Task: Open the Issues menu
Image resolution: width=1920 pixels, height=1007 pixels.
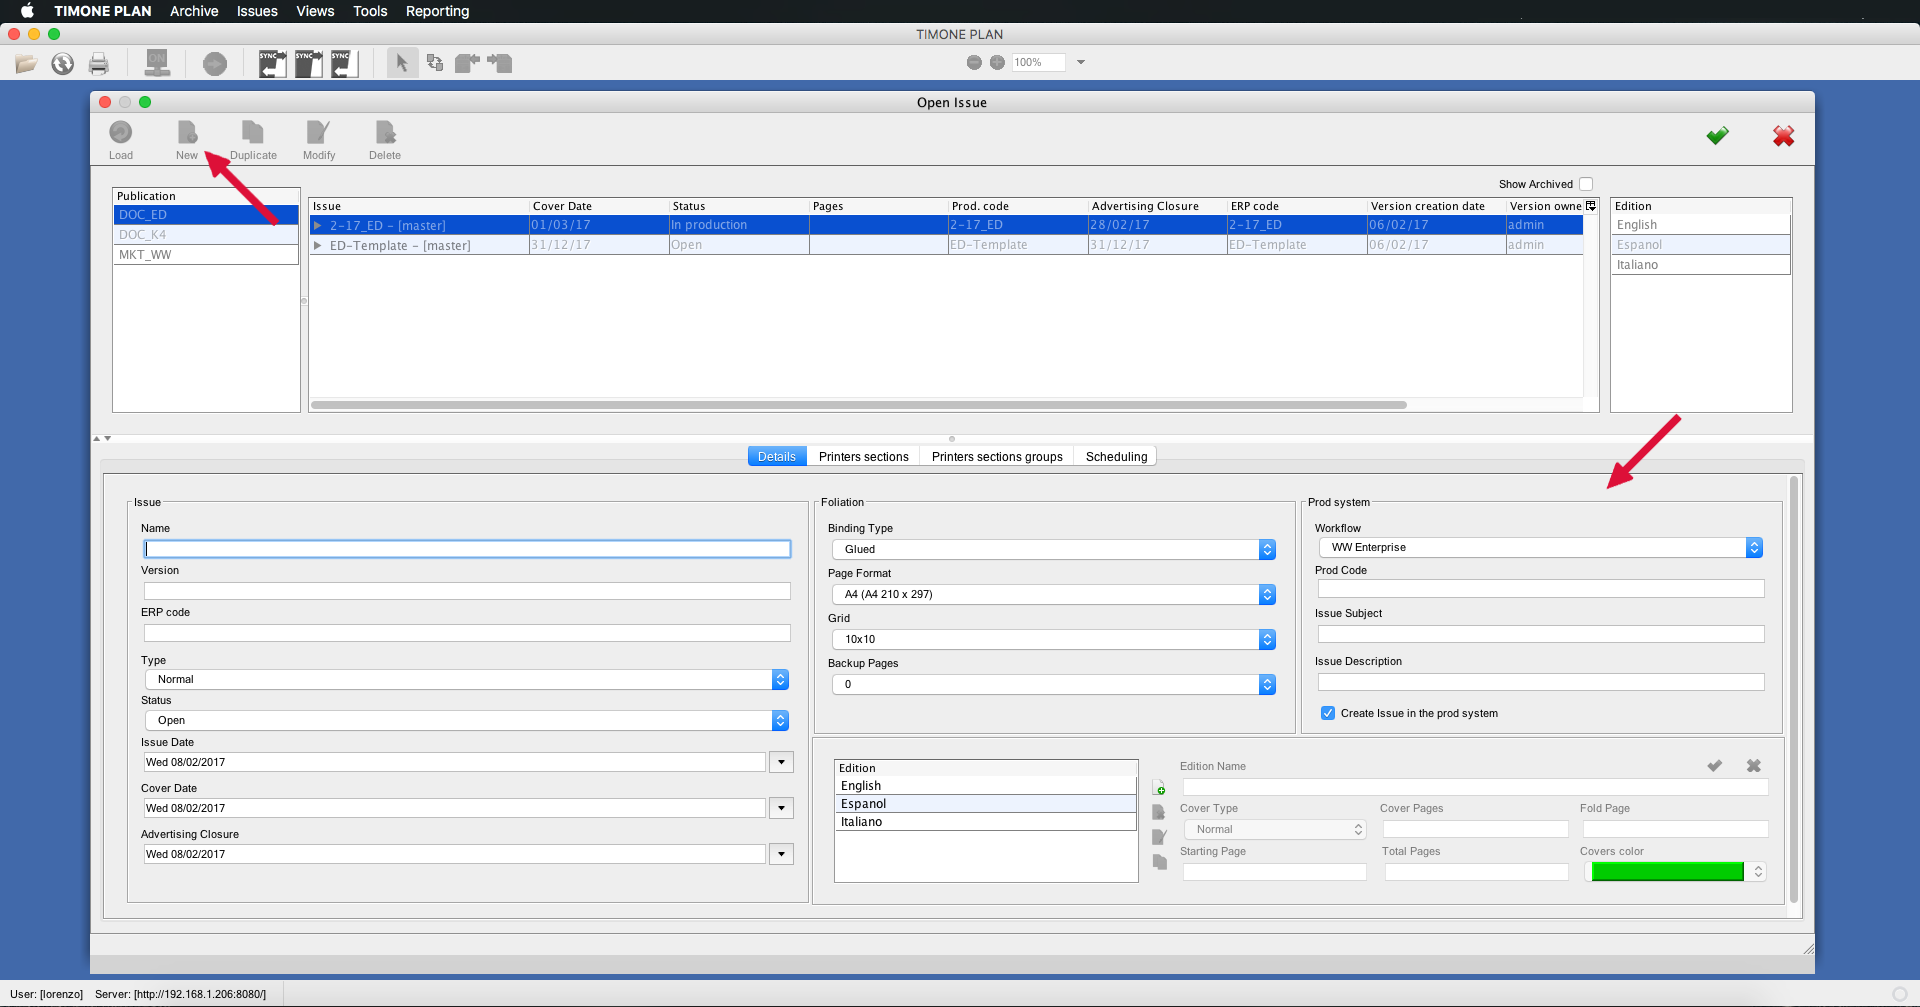Action: click(257, 11)
